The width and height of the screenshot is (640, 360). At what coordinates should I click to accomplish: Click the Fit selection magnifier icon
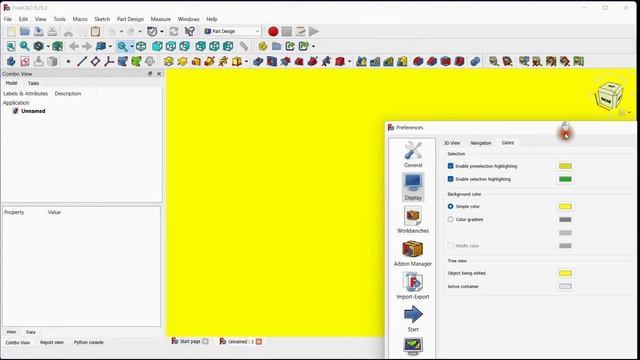point(25,46)
